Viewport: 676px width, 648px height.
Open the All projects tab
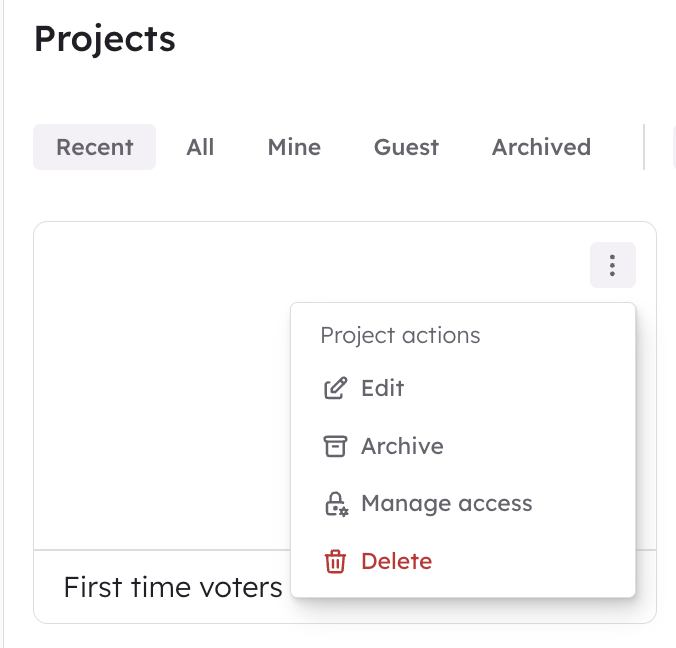click(200, 147)
